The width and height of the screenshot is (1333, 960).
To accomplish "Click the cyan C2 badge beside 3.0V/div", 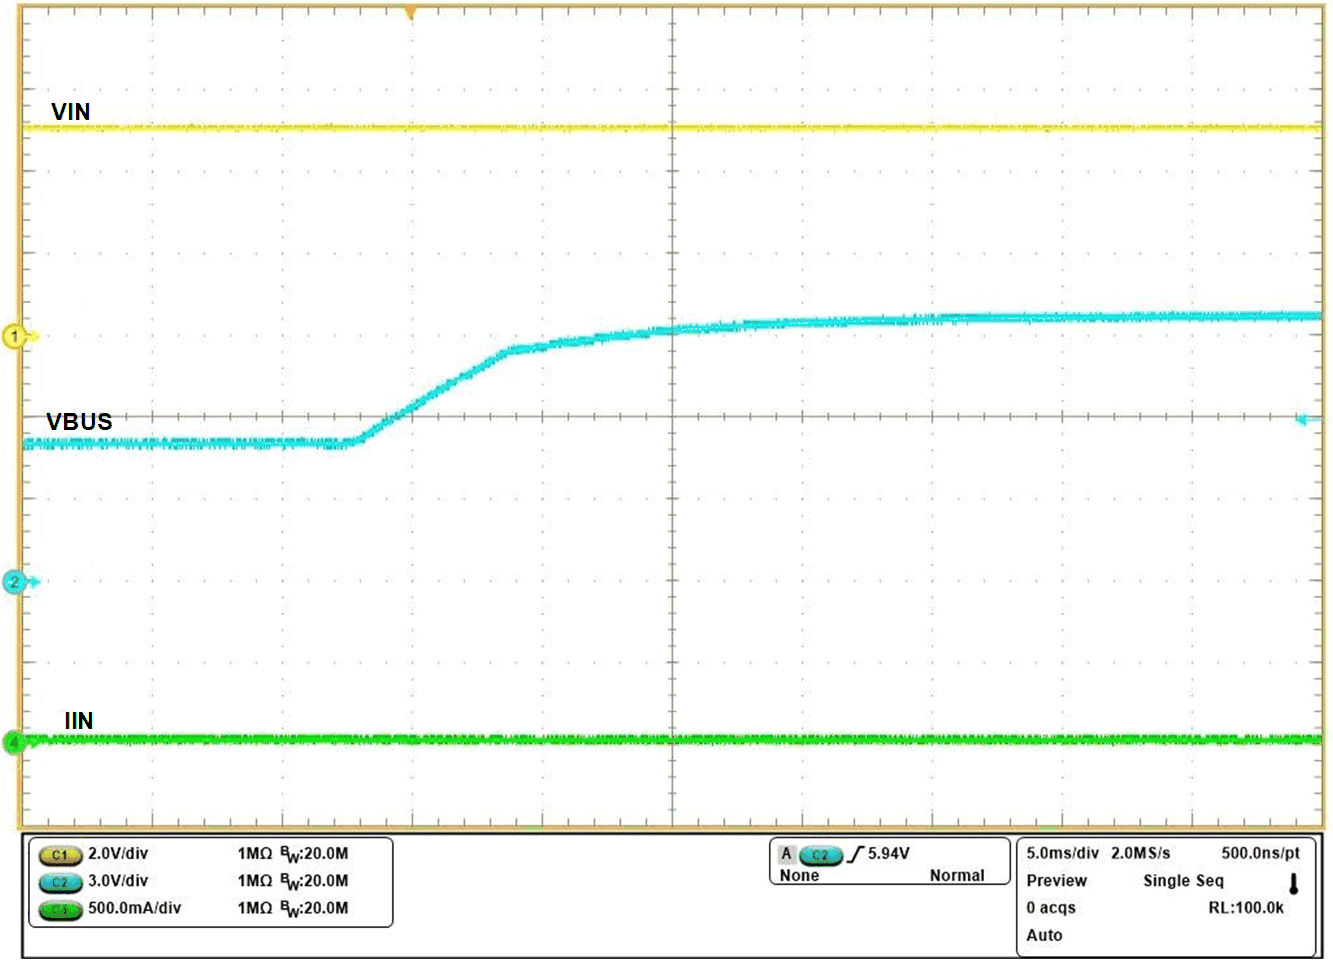I will (60, 882).
